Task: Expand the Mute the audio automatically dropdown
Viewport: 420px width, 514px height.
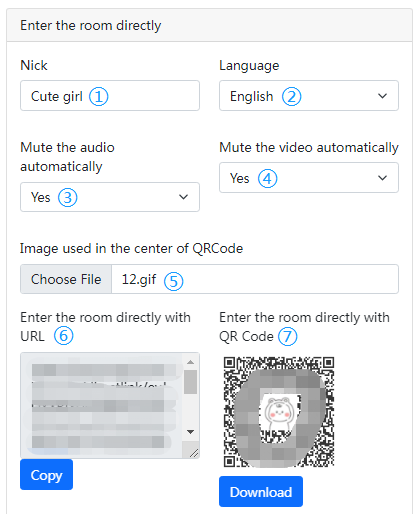Action: [110, 197]
